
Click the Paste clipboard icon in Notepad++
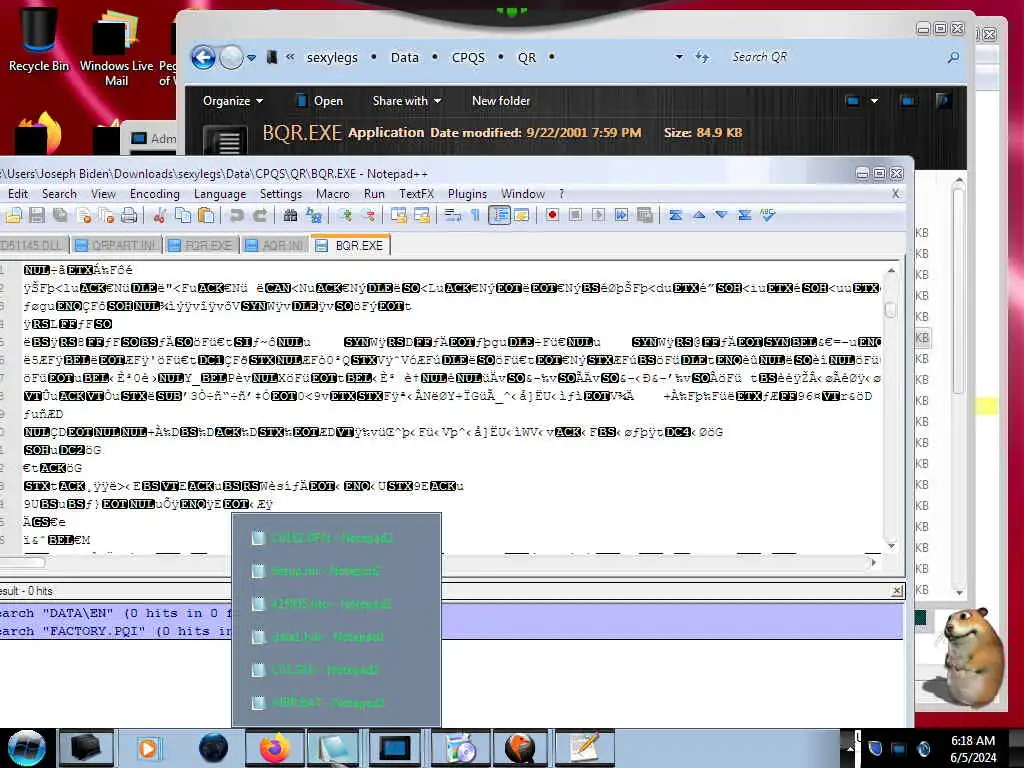[206, 215]
